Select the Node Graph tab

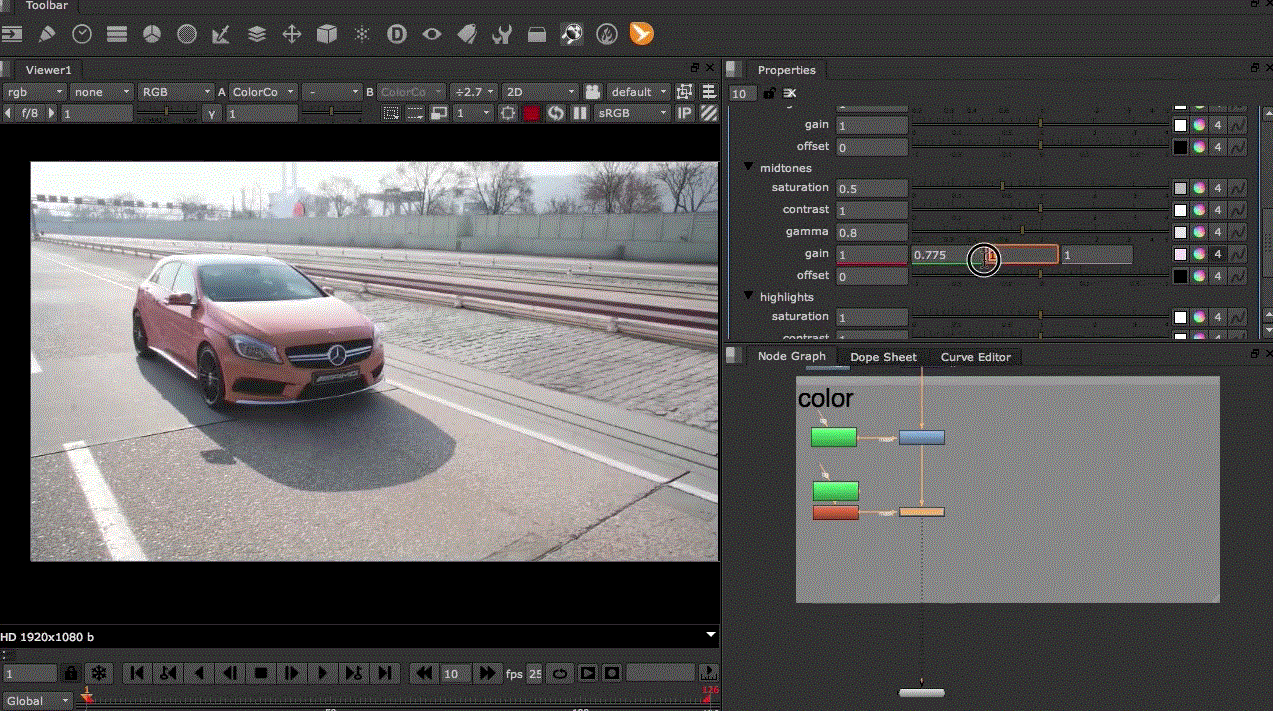[791, 356]
